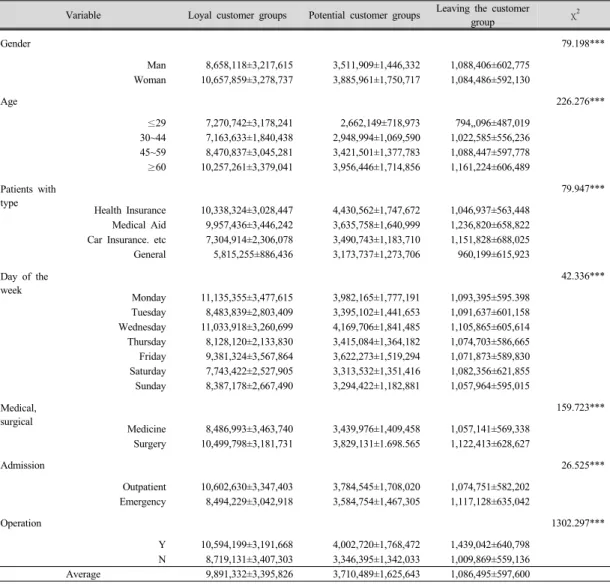This screenshot has width=610, height=584.
Task: Select the value 4,002,720±1,768,472
Action: click(x=376, y=545)
